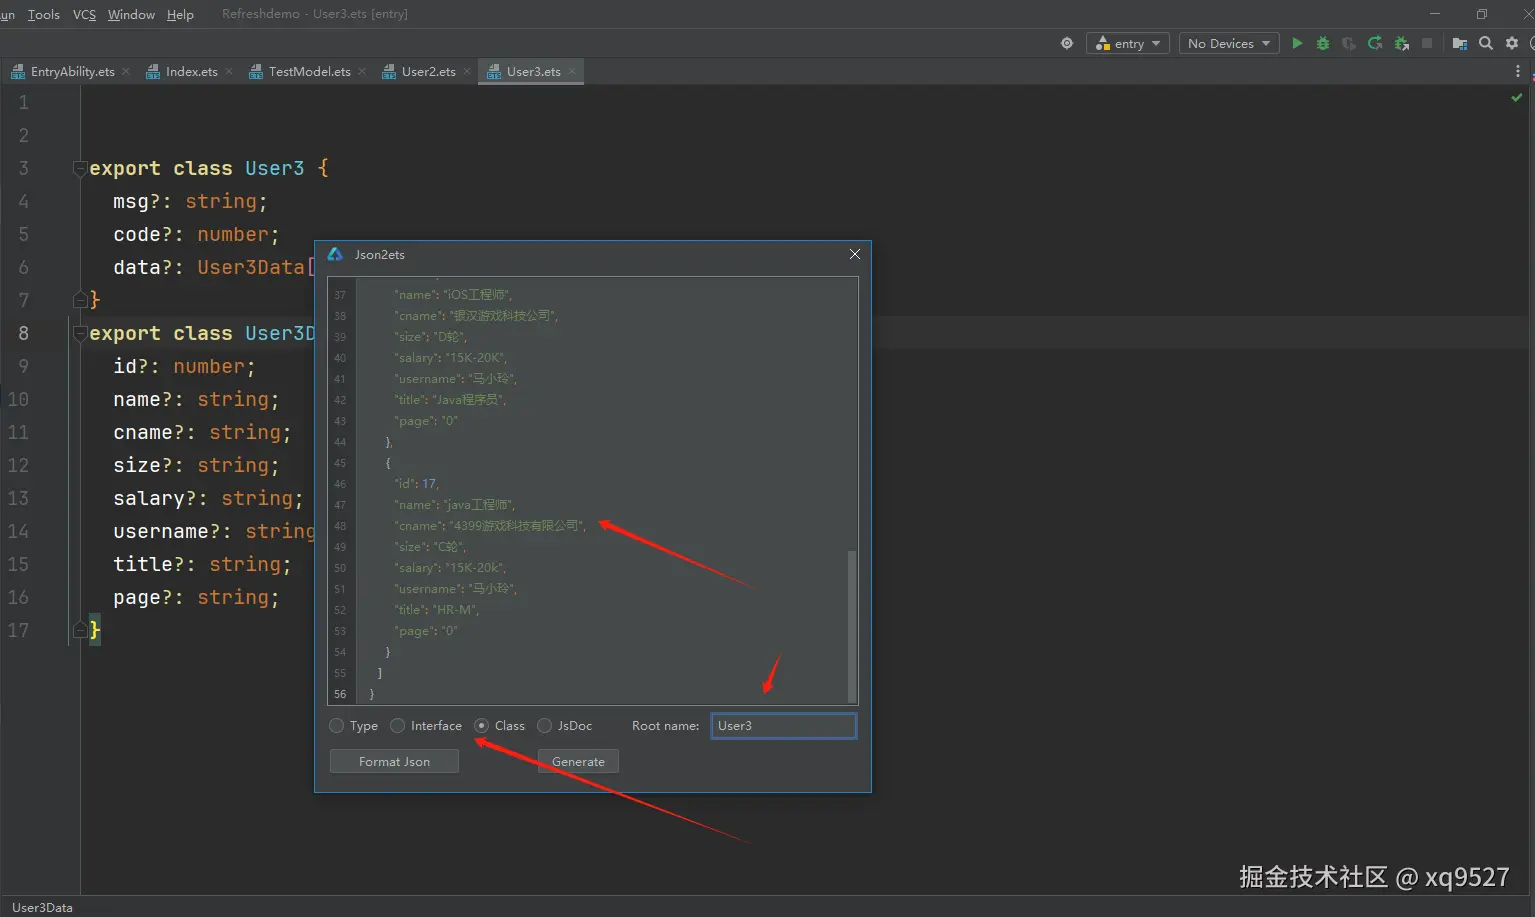This screenshot has width=1535, height=917.
Task: Select the User3.ets tab
Action: pos(533,71)
